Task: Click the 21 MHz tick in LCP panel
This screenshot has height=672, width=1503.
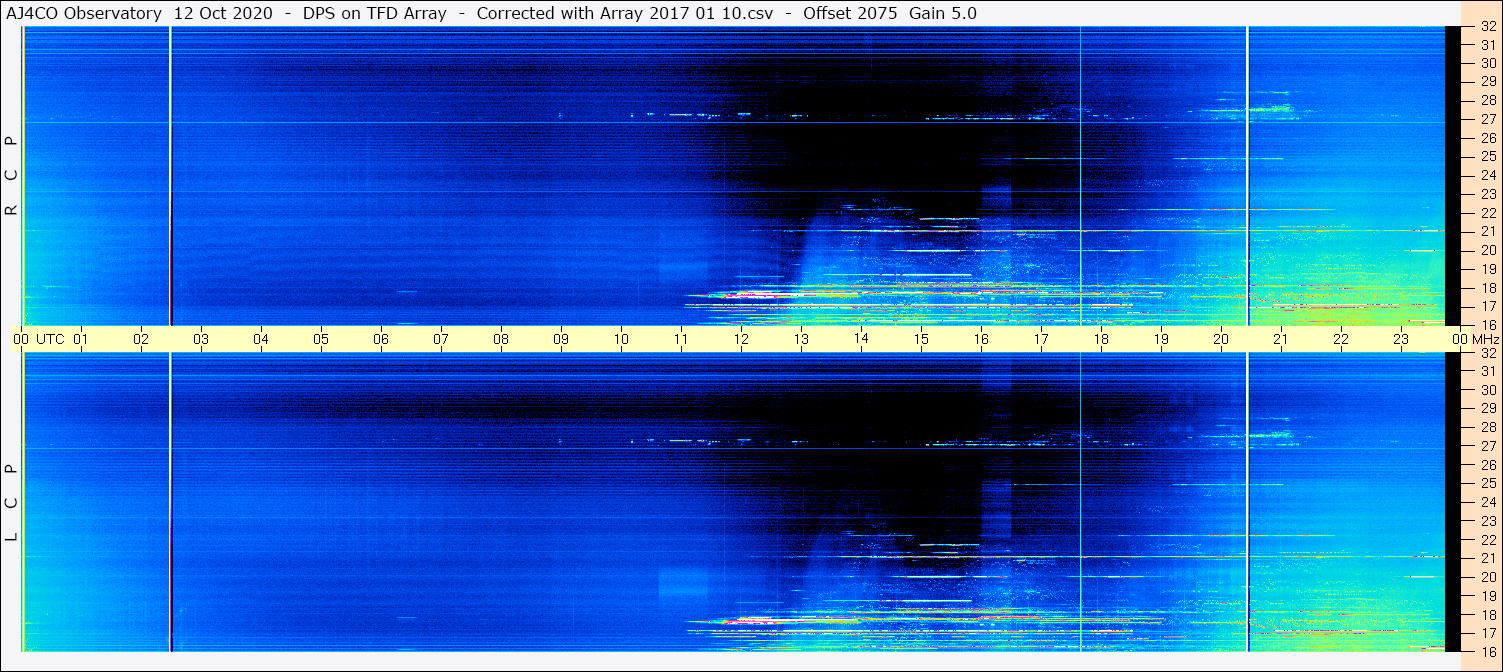Action: [1487, 558]
